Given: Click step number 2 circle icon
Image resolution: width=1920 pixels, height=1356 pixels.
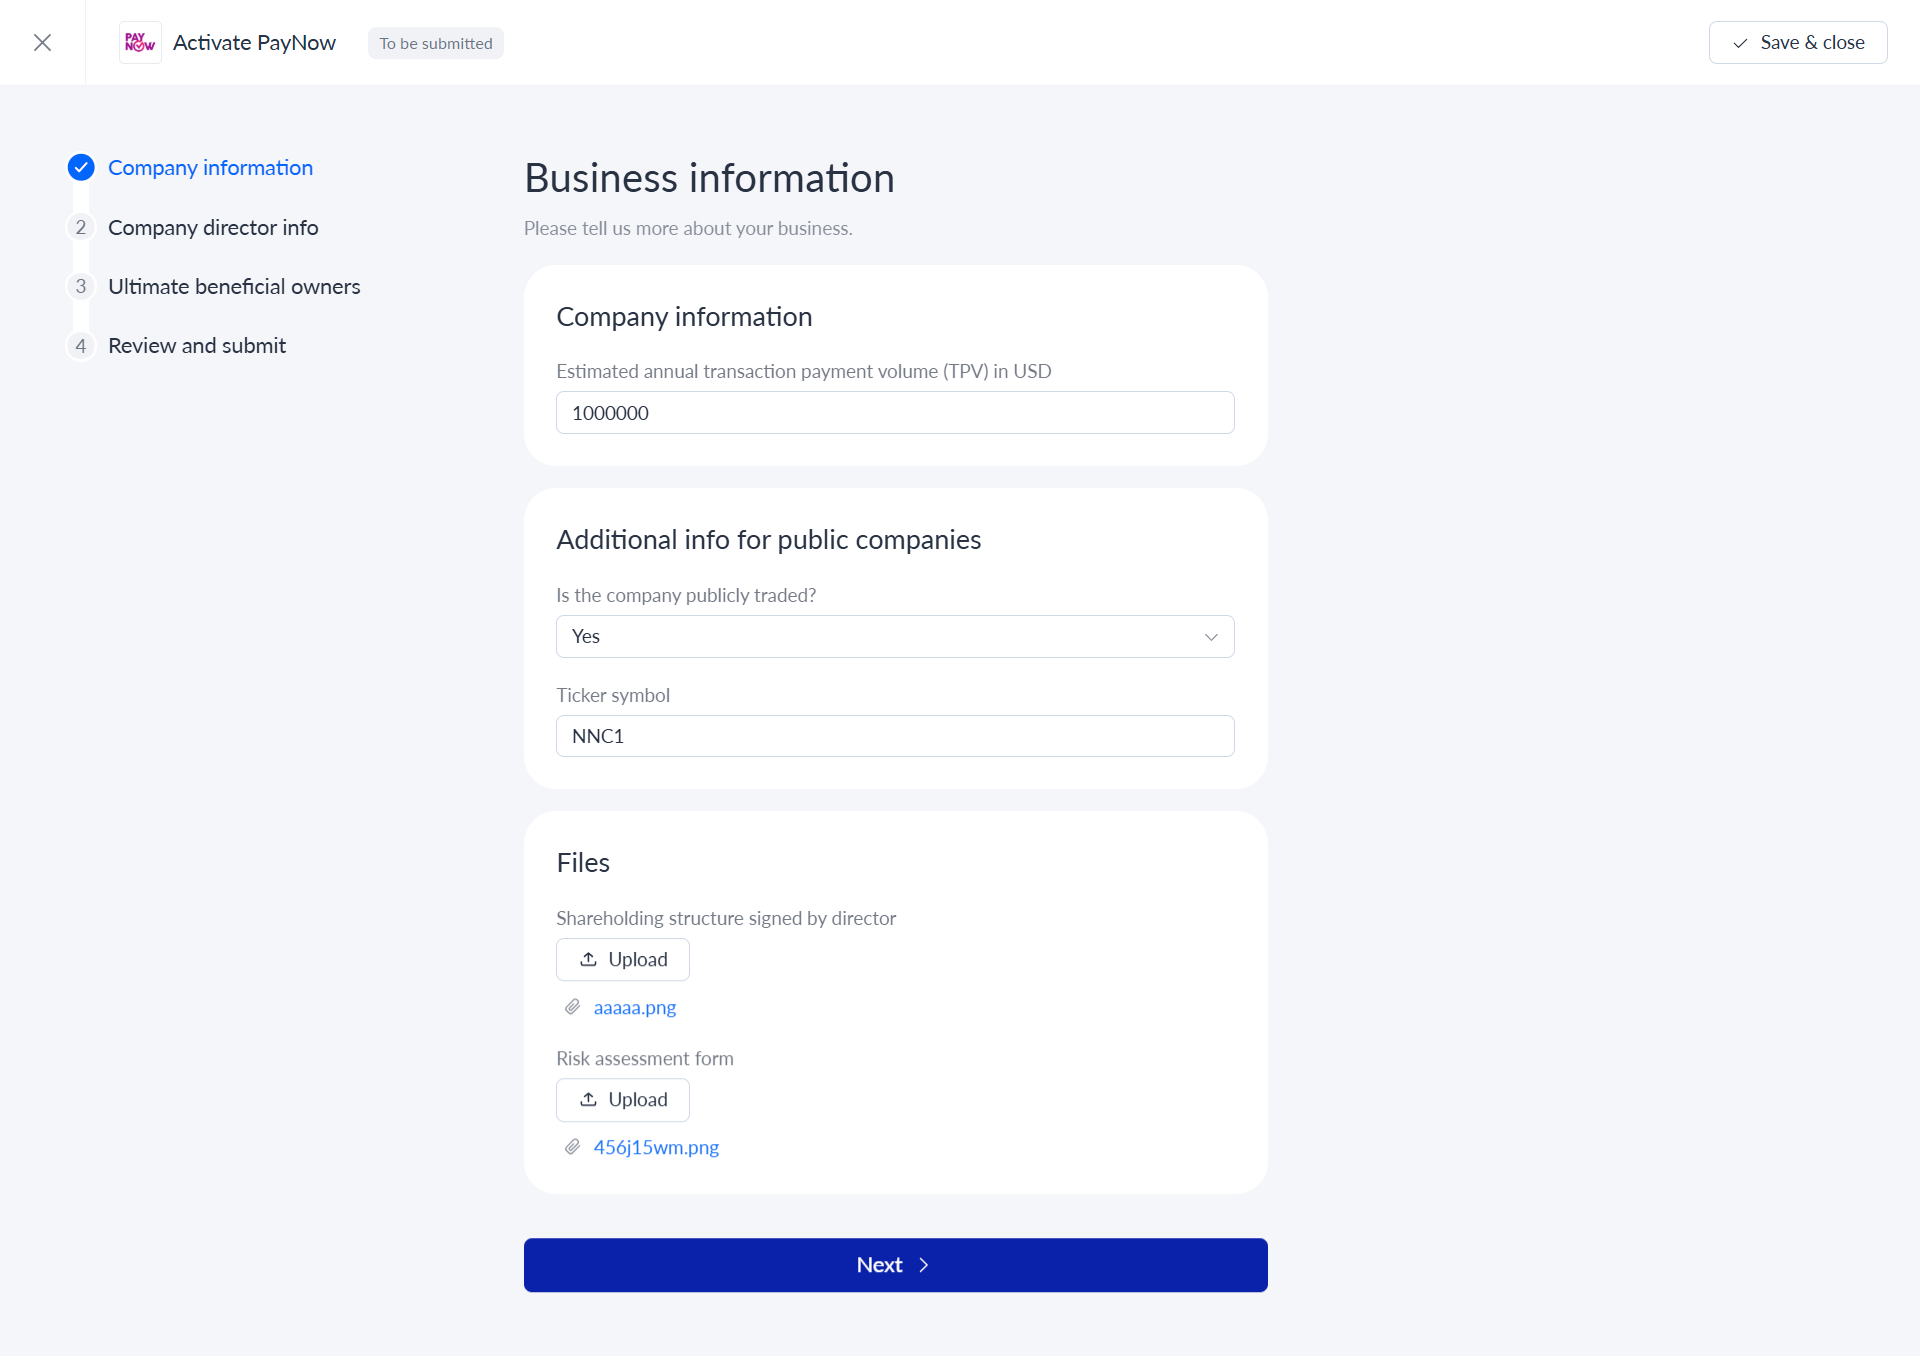Looking at the screenshot, I should tap(81, 227).
